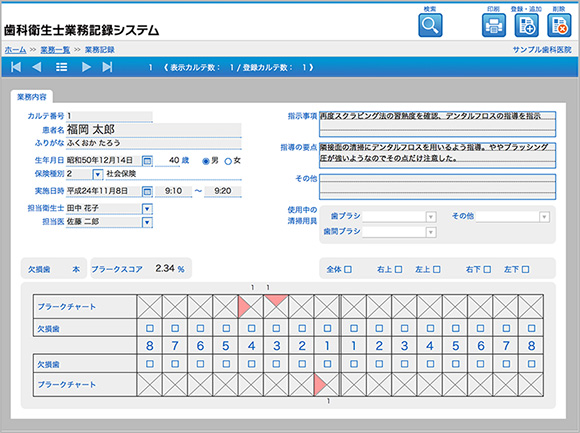Click the 業務記録 breadcrumb
Viewport: 580px width, 433px height.
[100, 50]
